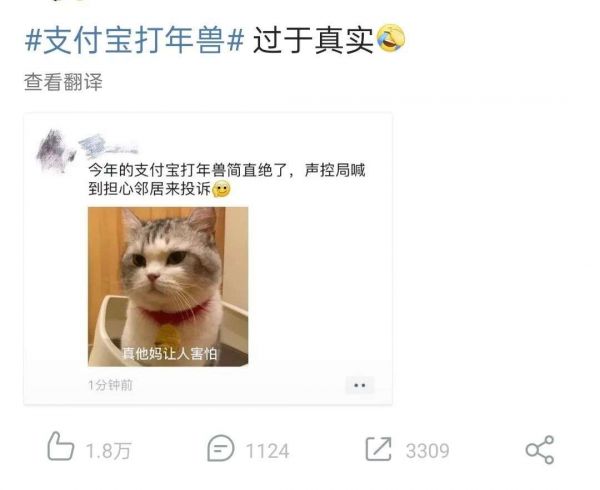Tap the 真他妈让人害怕 caption on image

170,353
